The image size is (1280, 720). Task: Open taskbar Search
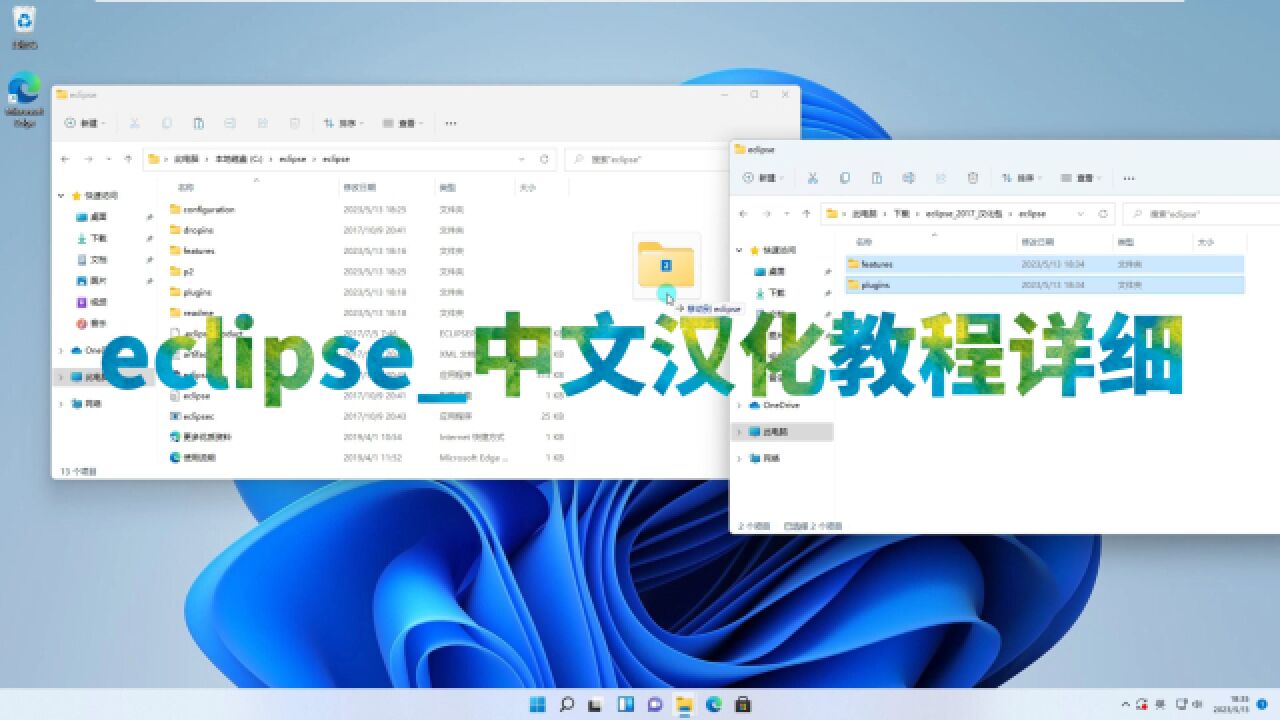(x=566, y=704)
